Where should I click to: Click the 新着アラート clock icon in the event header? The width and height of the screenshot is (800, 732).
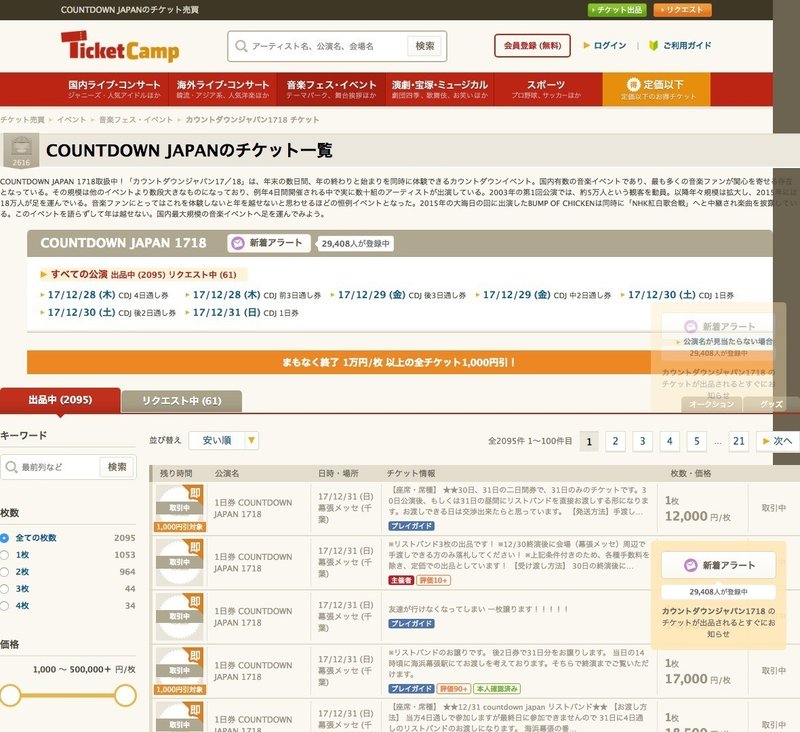click(238, 243)
